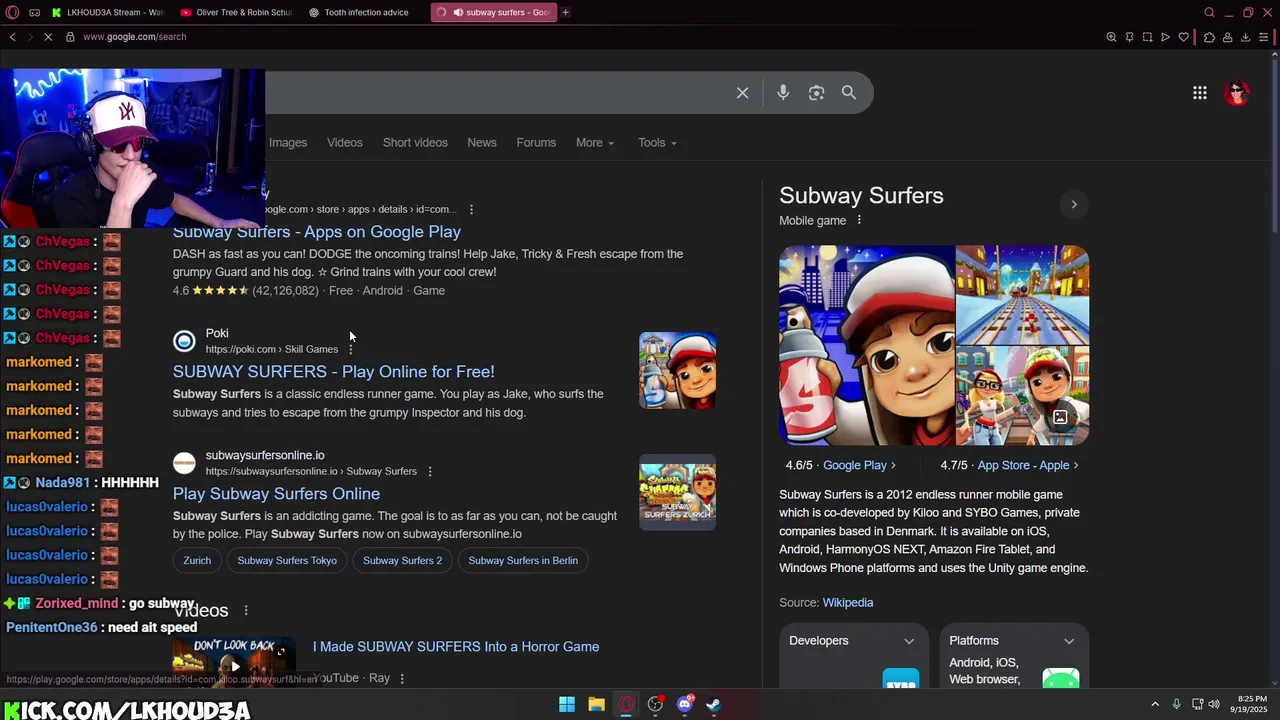This screenshot has height=720, width=1280.
Task: Open App Store - Apple rating link
Action: click(1028, 465)
